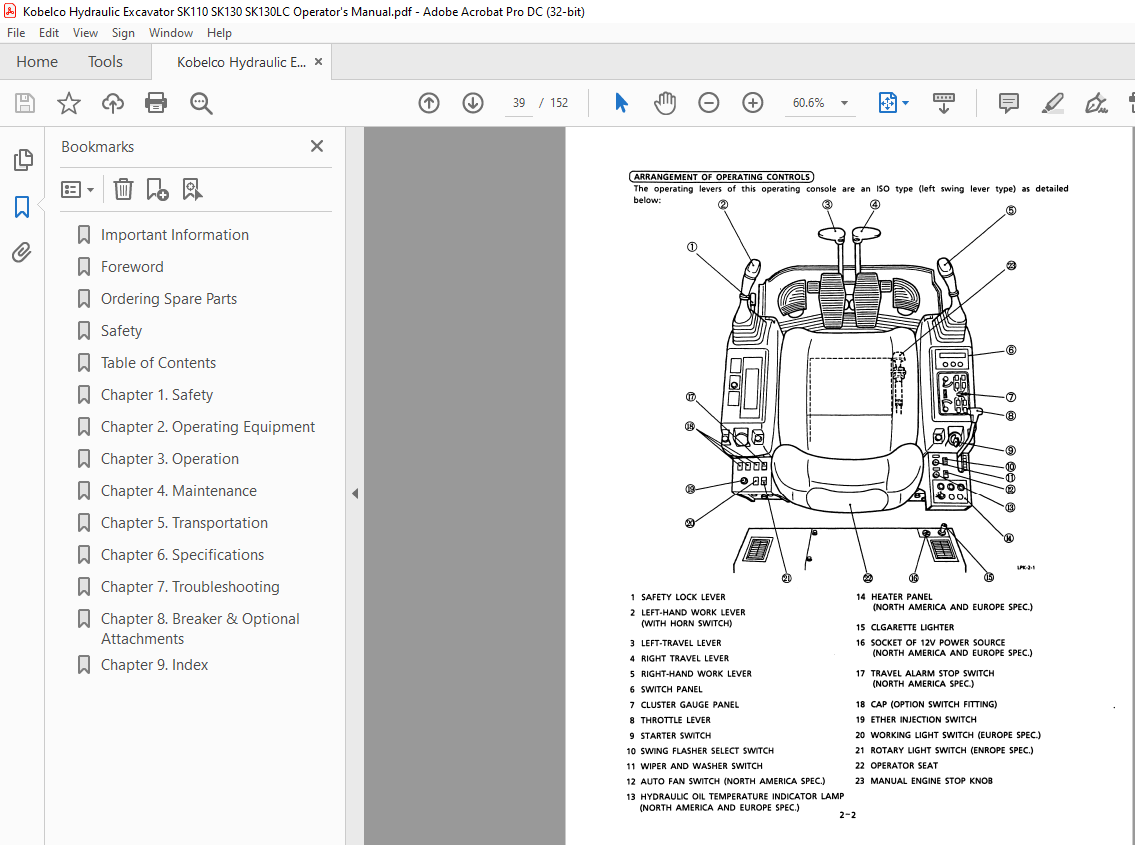The height and width of the screenshot is (845, 1135).
Task: Jump to Table of Contents bookmark
Action: click(158, 363)
